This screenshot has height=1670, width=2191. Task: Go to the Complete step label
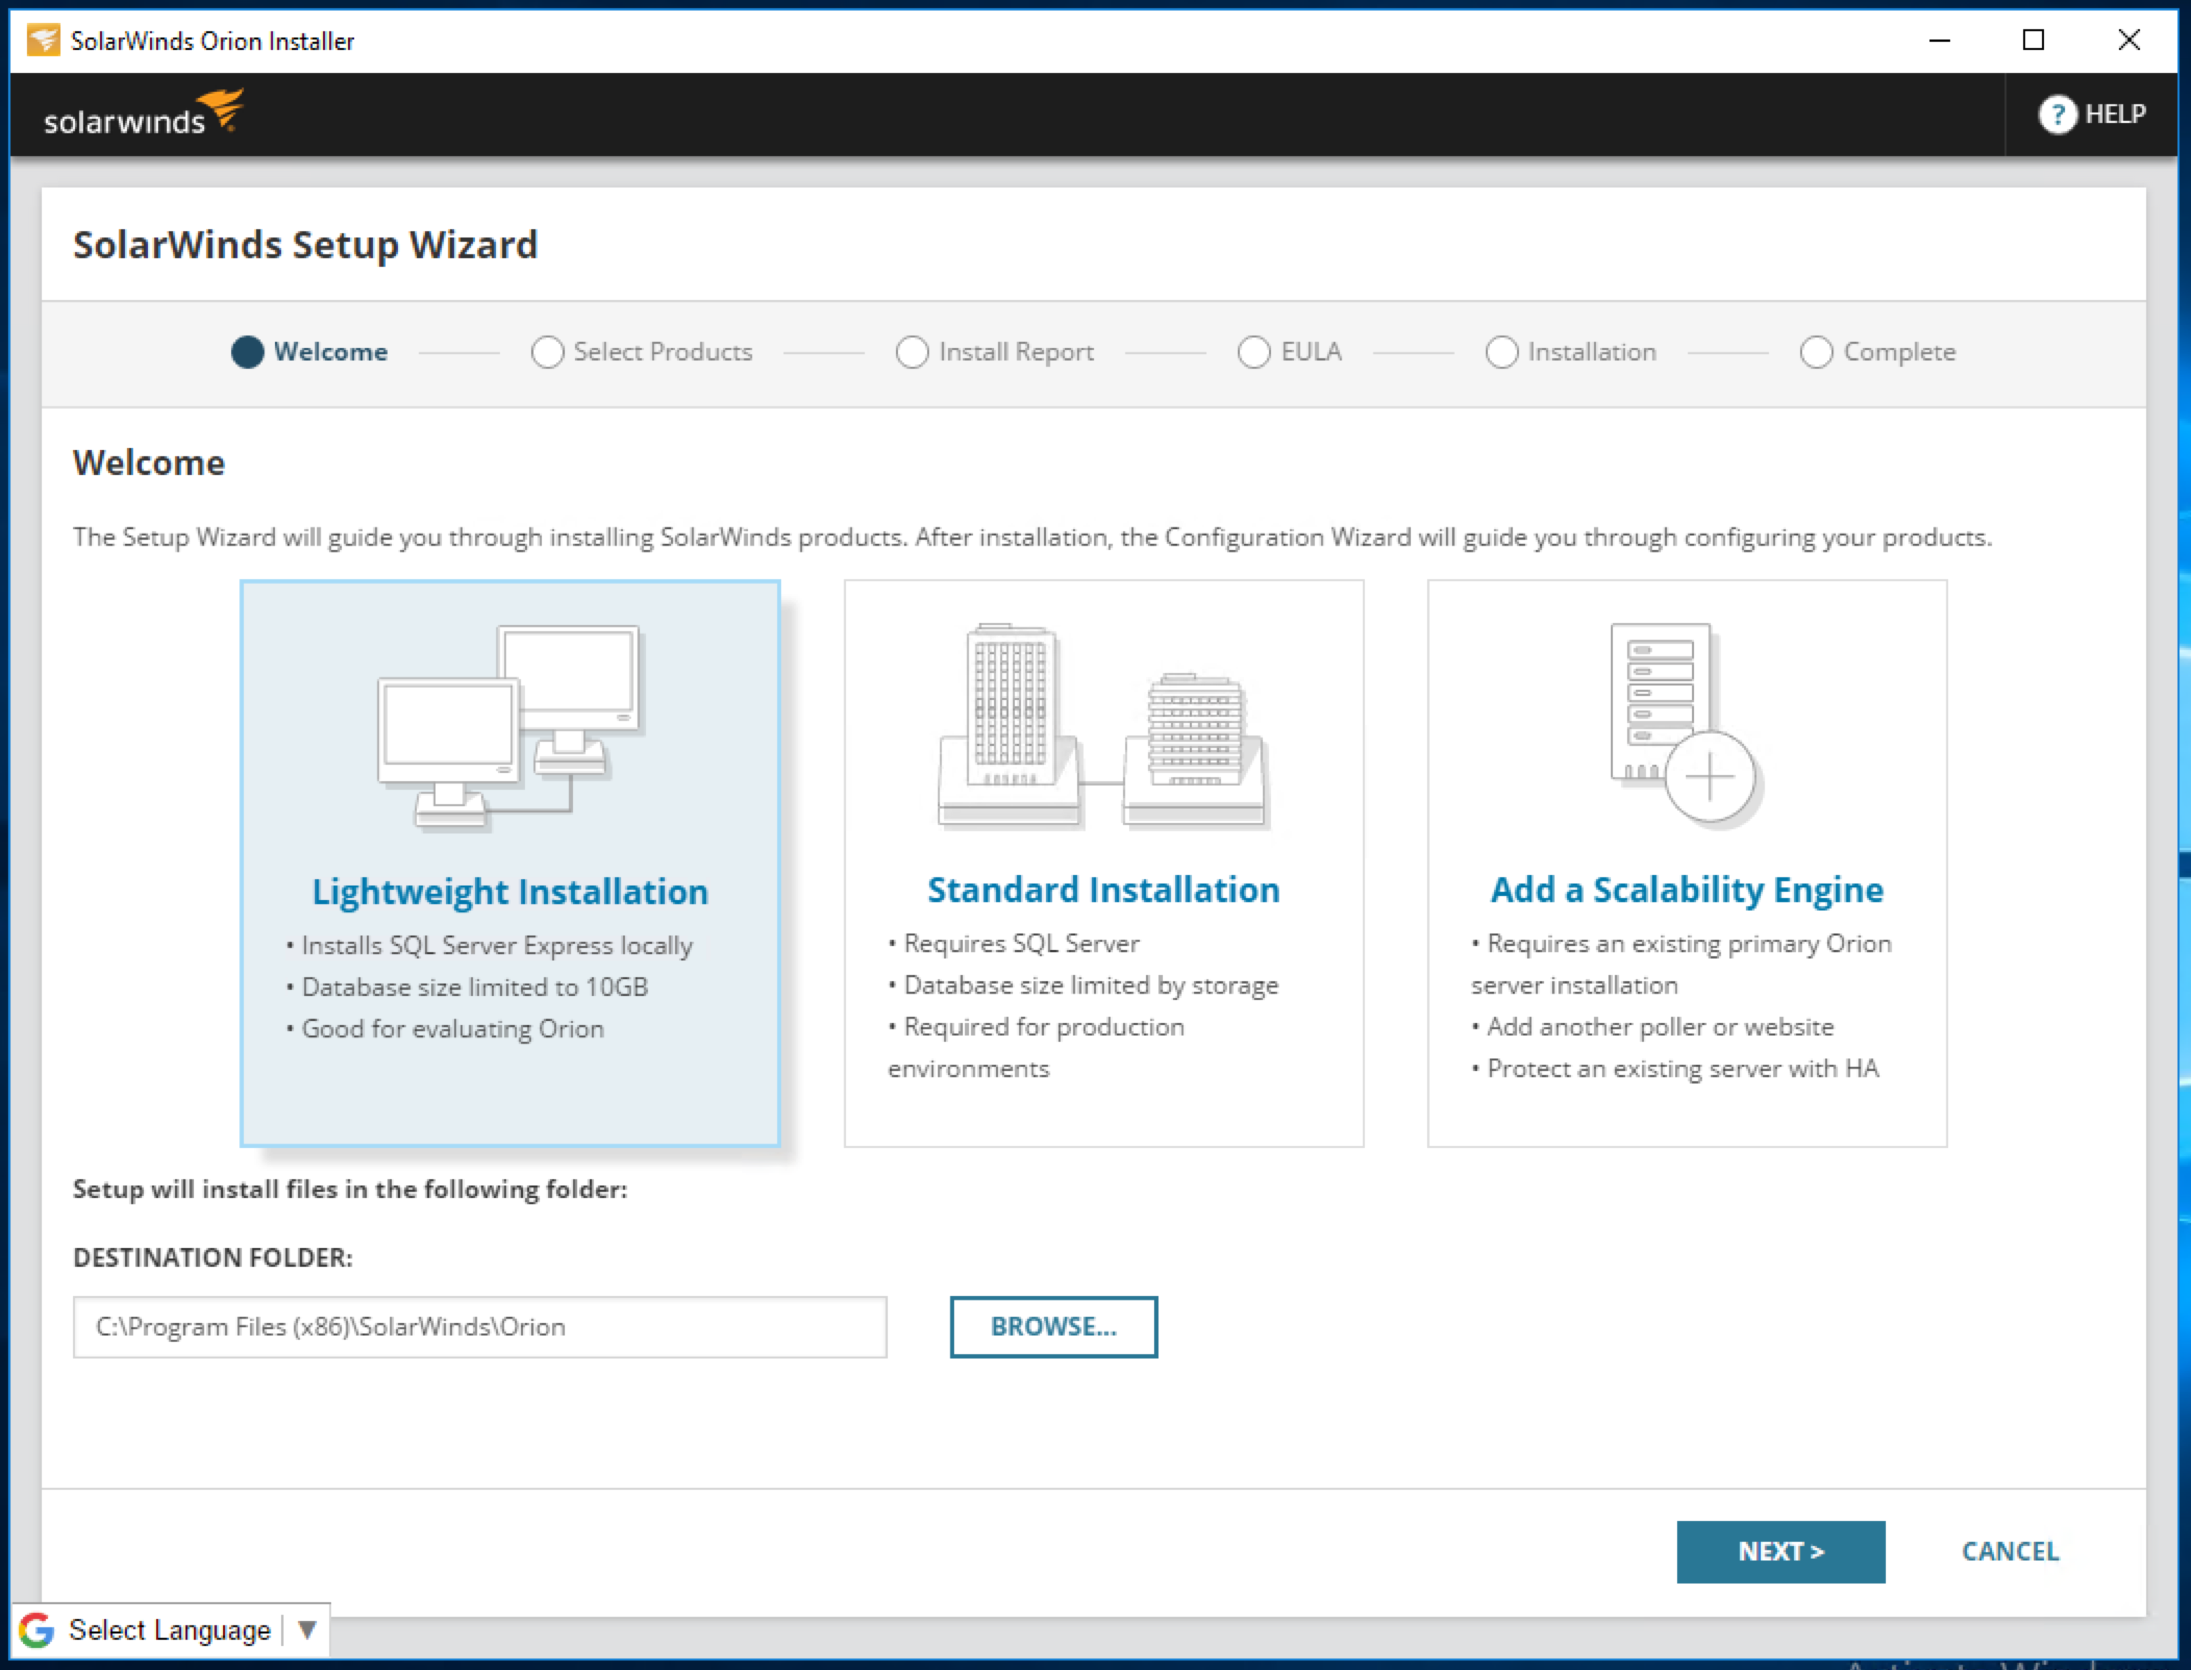(x=1899, y=352)
